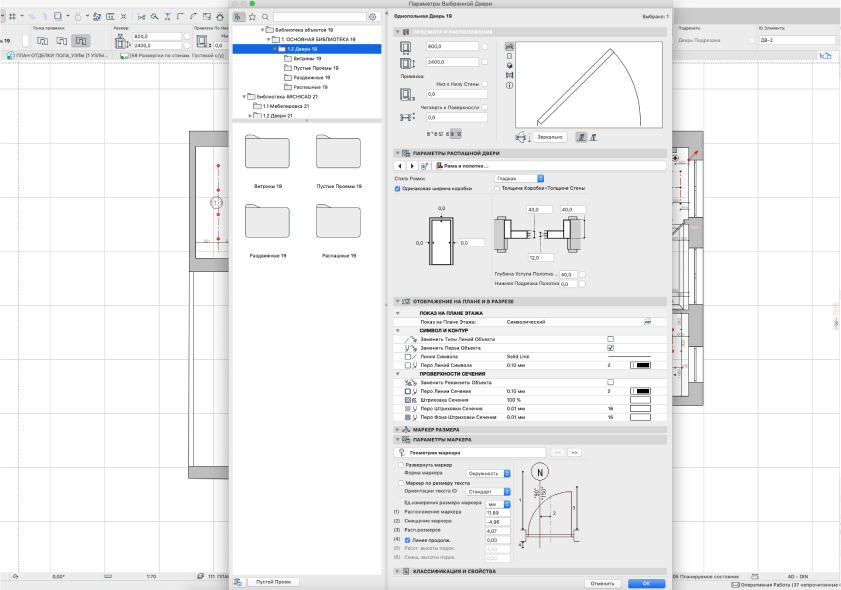Click the 'Перо Линий Сечения' color swatch
The width and height of the screenshot is (841, 590).
click(x=639, y=391)
